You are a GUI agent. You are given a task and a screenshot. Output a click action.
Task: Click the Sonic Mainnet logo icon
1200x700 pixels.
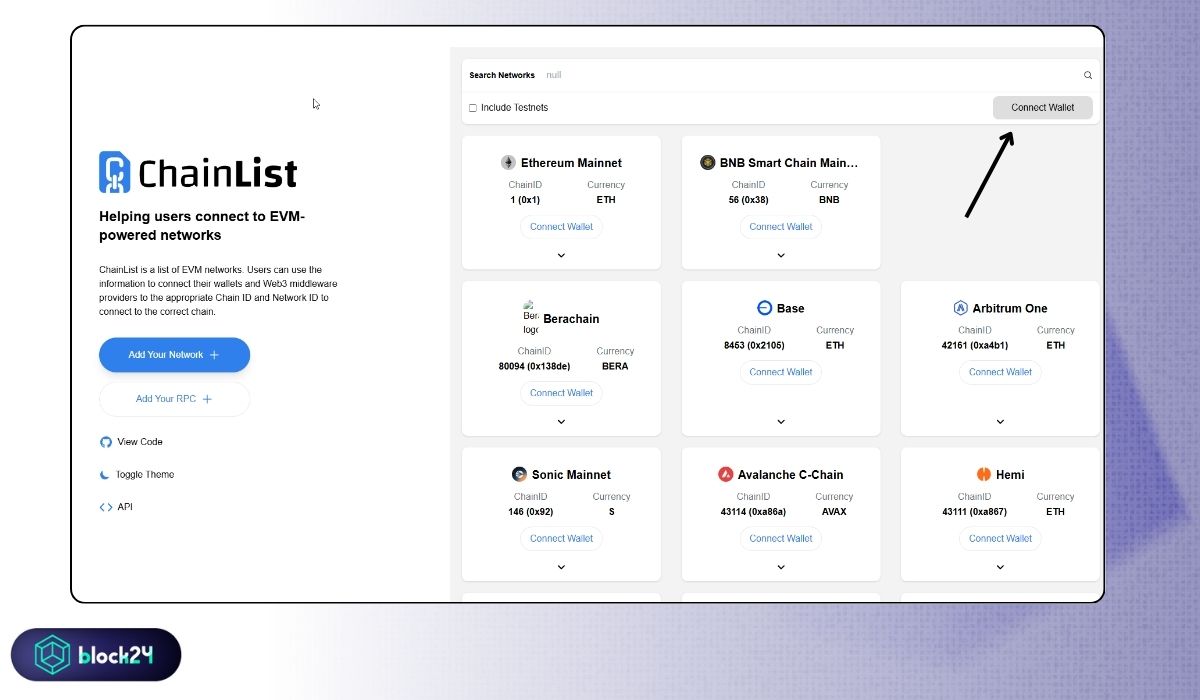point(519,475)
